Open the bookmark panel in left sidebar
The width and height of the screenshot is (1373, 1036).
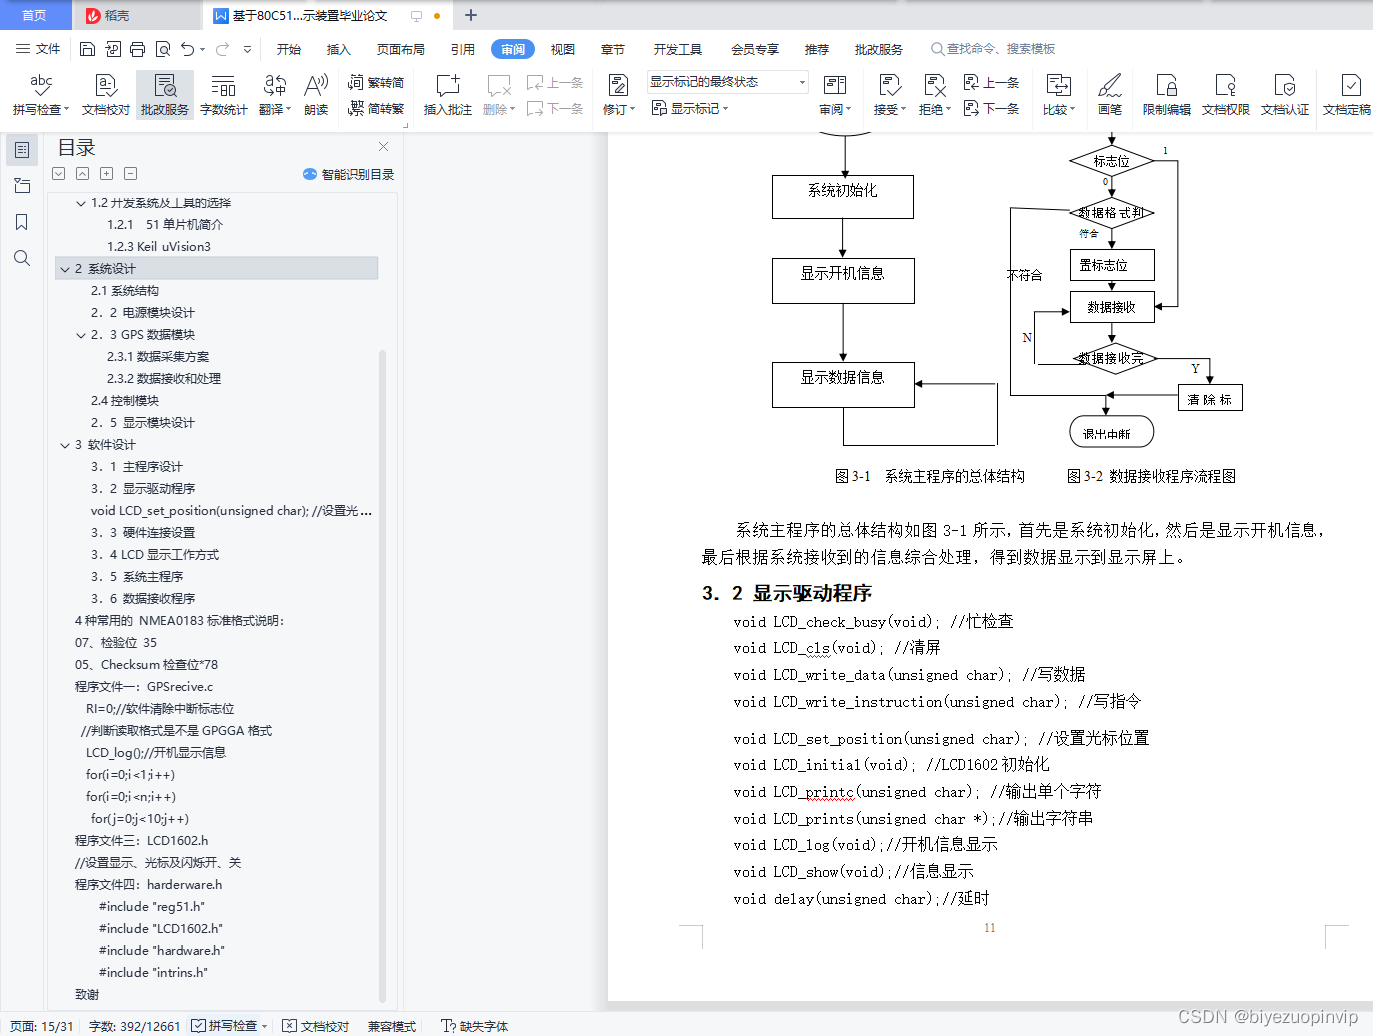point(21,222)
